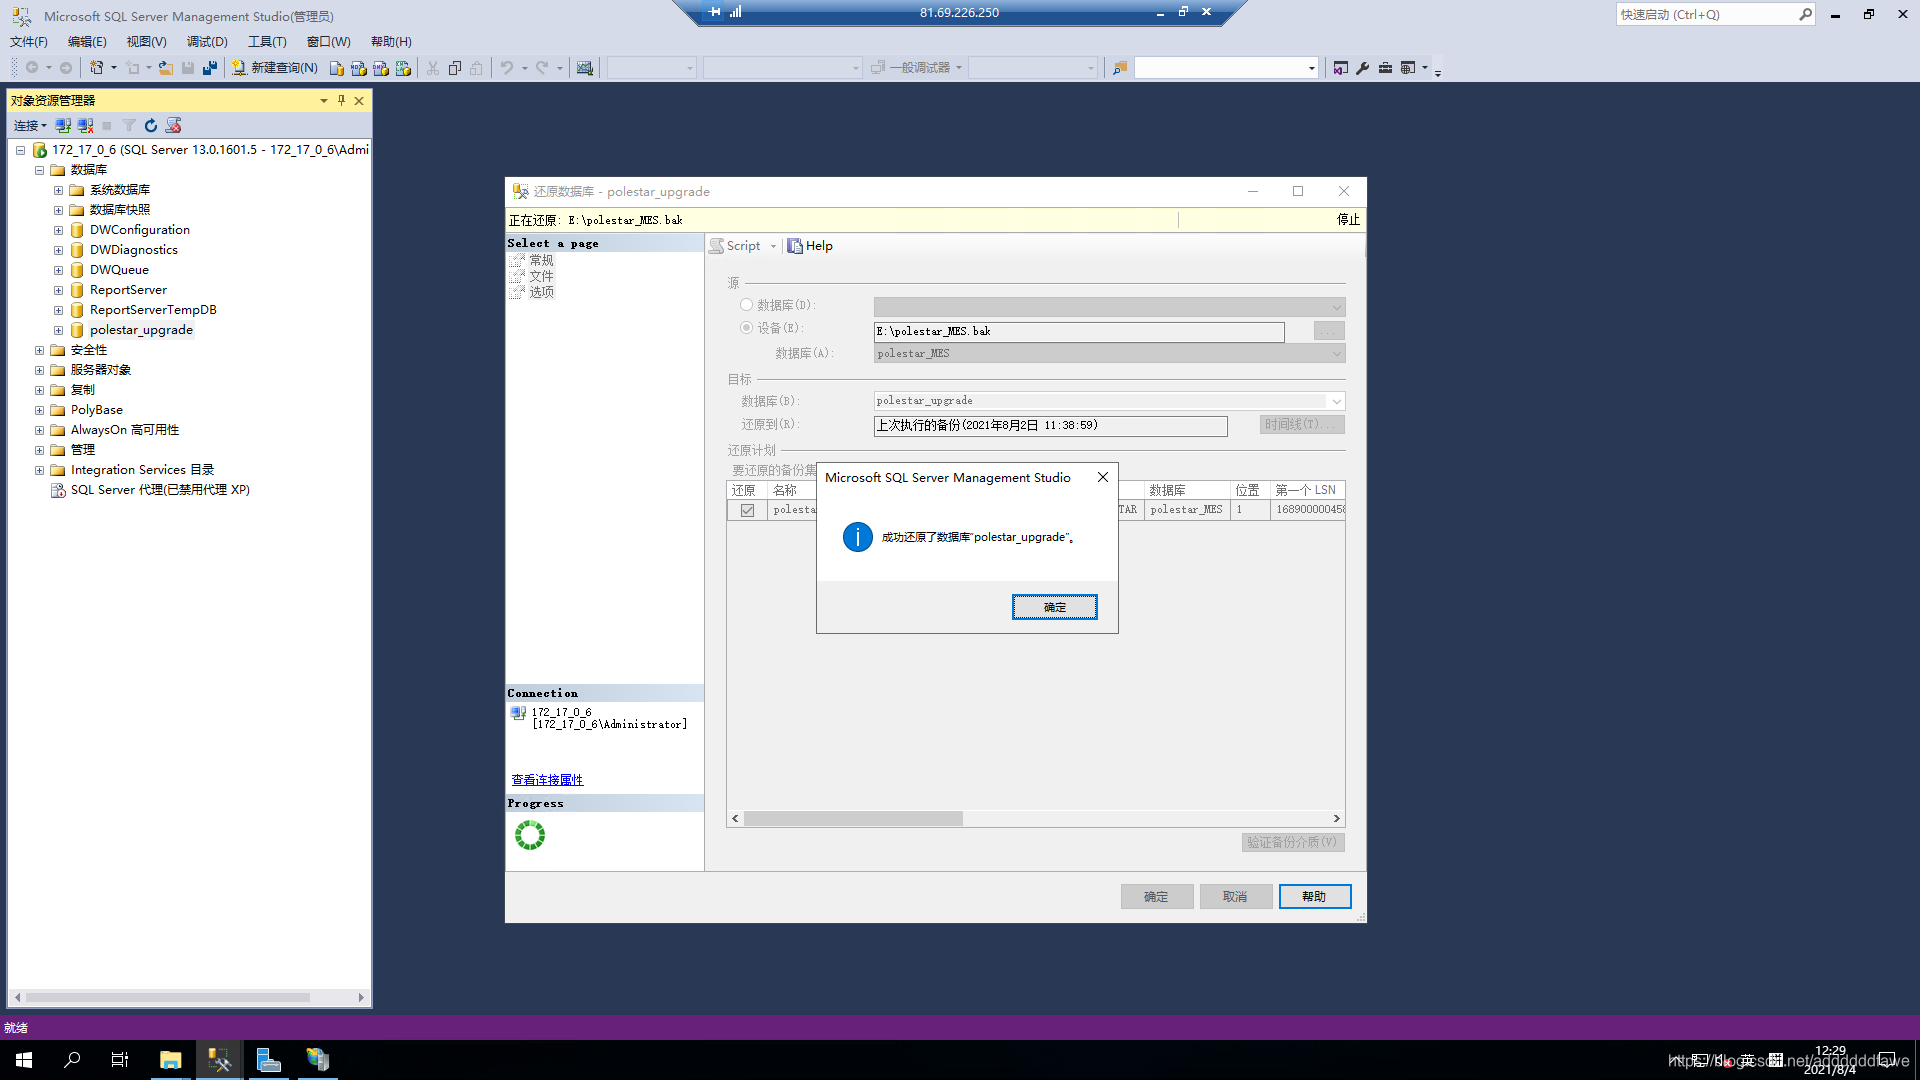Expand the polestar_upgrade database node
Image resolution: width=1920 pixels, height=1080 pixels.
tap(58, 330)
